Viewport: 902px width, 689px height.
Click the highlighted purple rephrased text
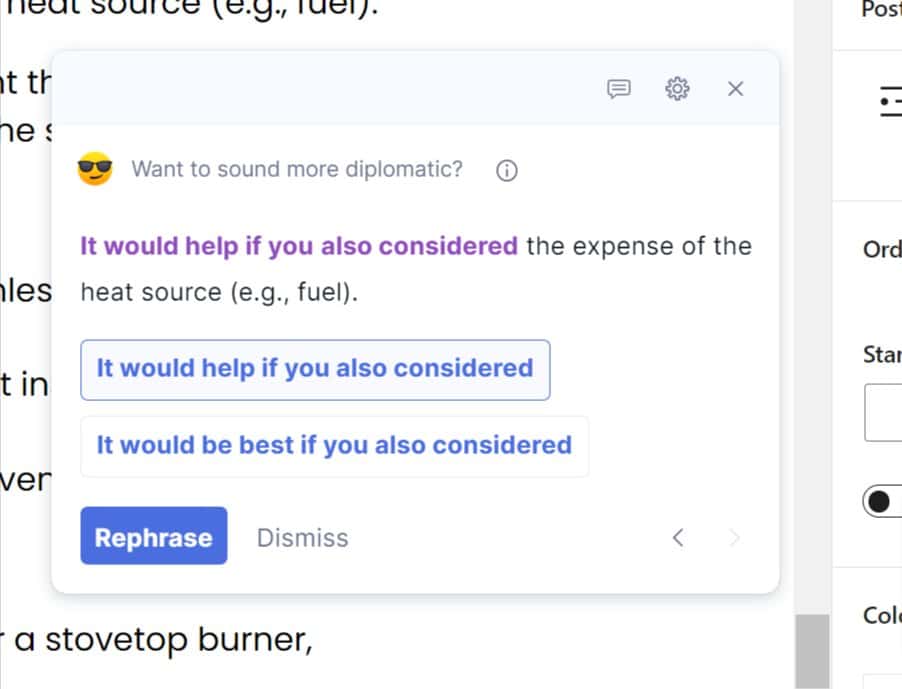(x=299, y=246)
